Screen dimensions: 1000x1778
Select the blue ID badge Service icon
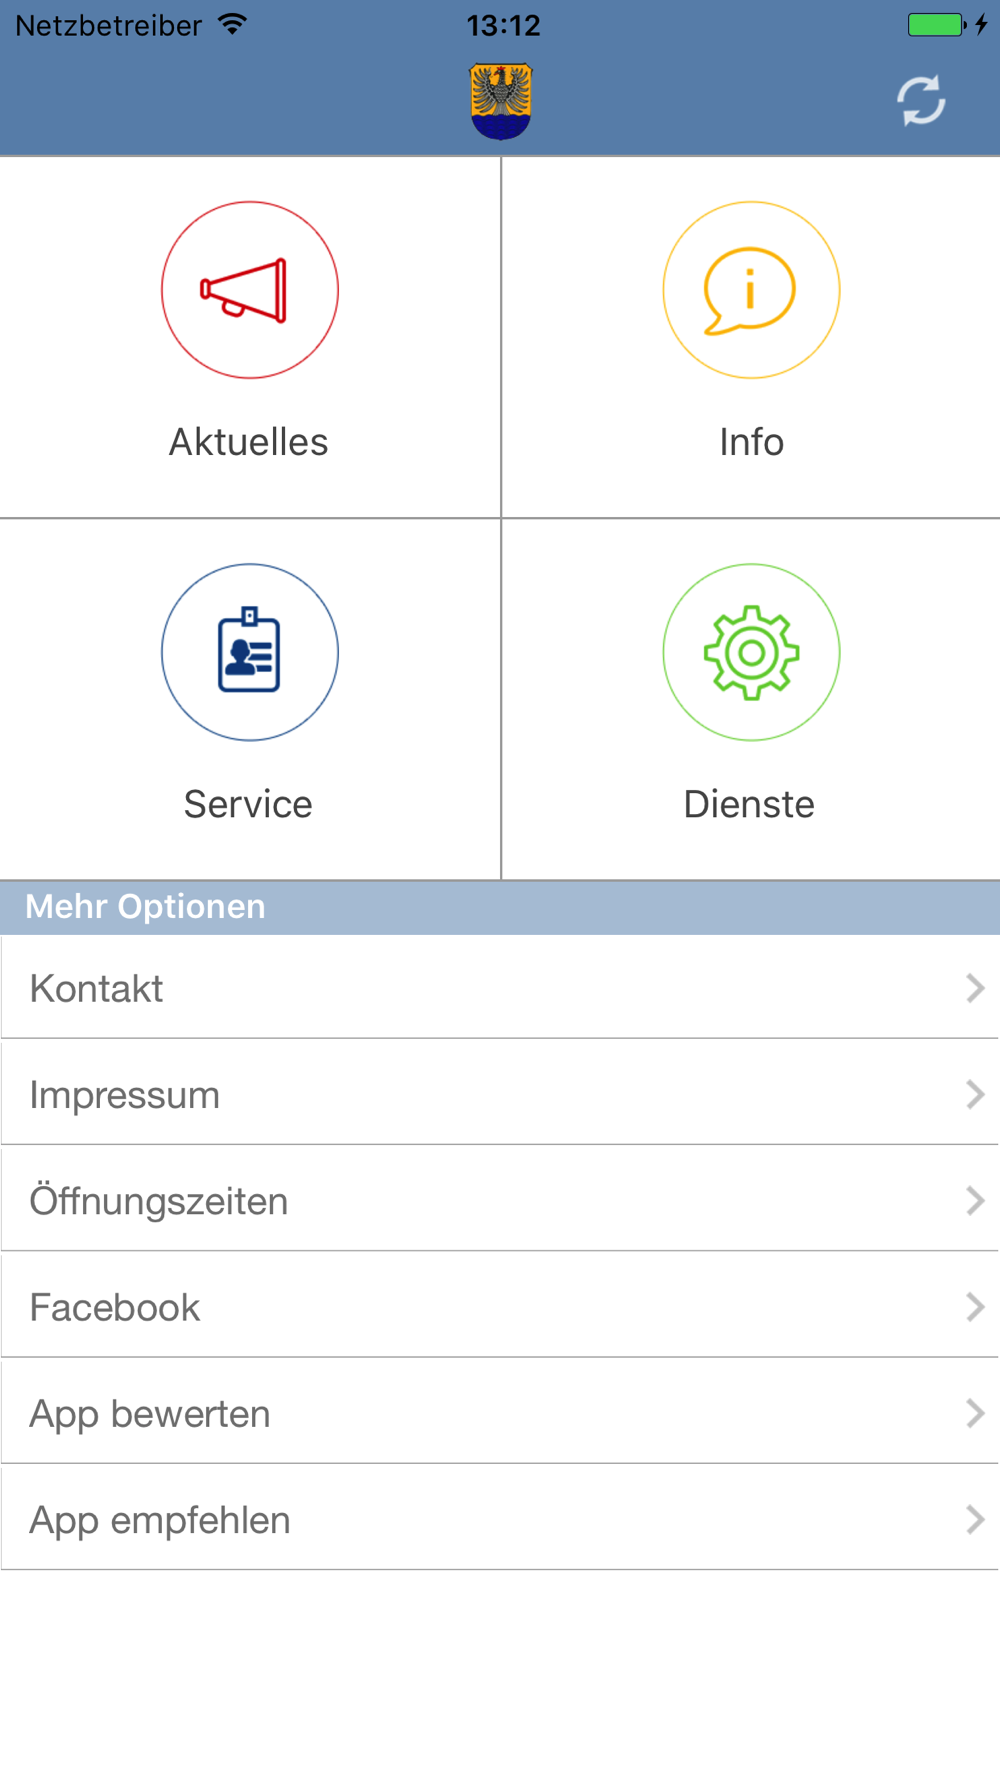(250, 652)
